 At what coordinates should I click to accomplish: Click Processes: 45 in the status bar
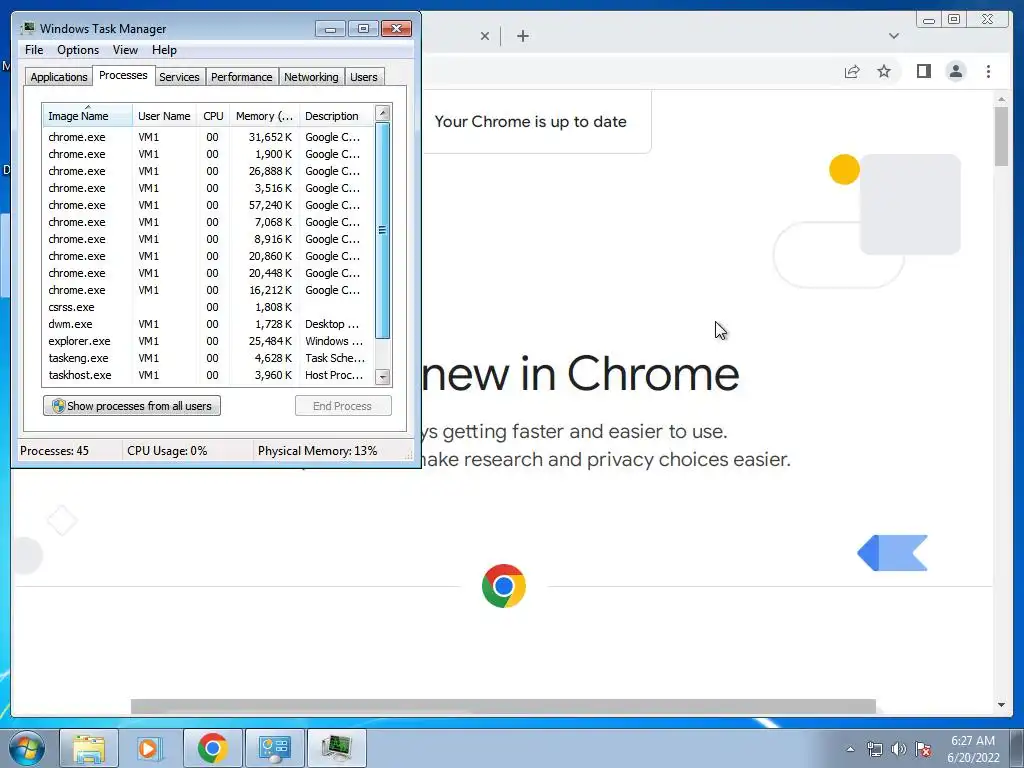(54, 451)
